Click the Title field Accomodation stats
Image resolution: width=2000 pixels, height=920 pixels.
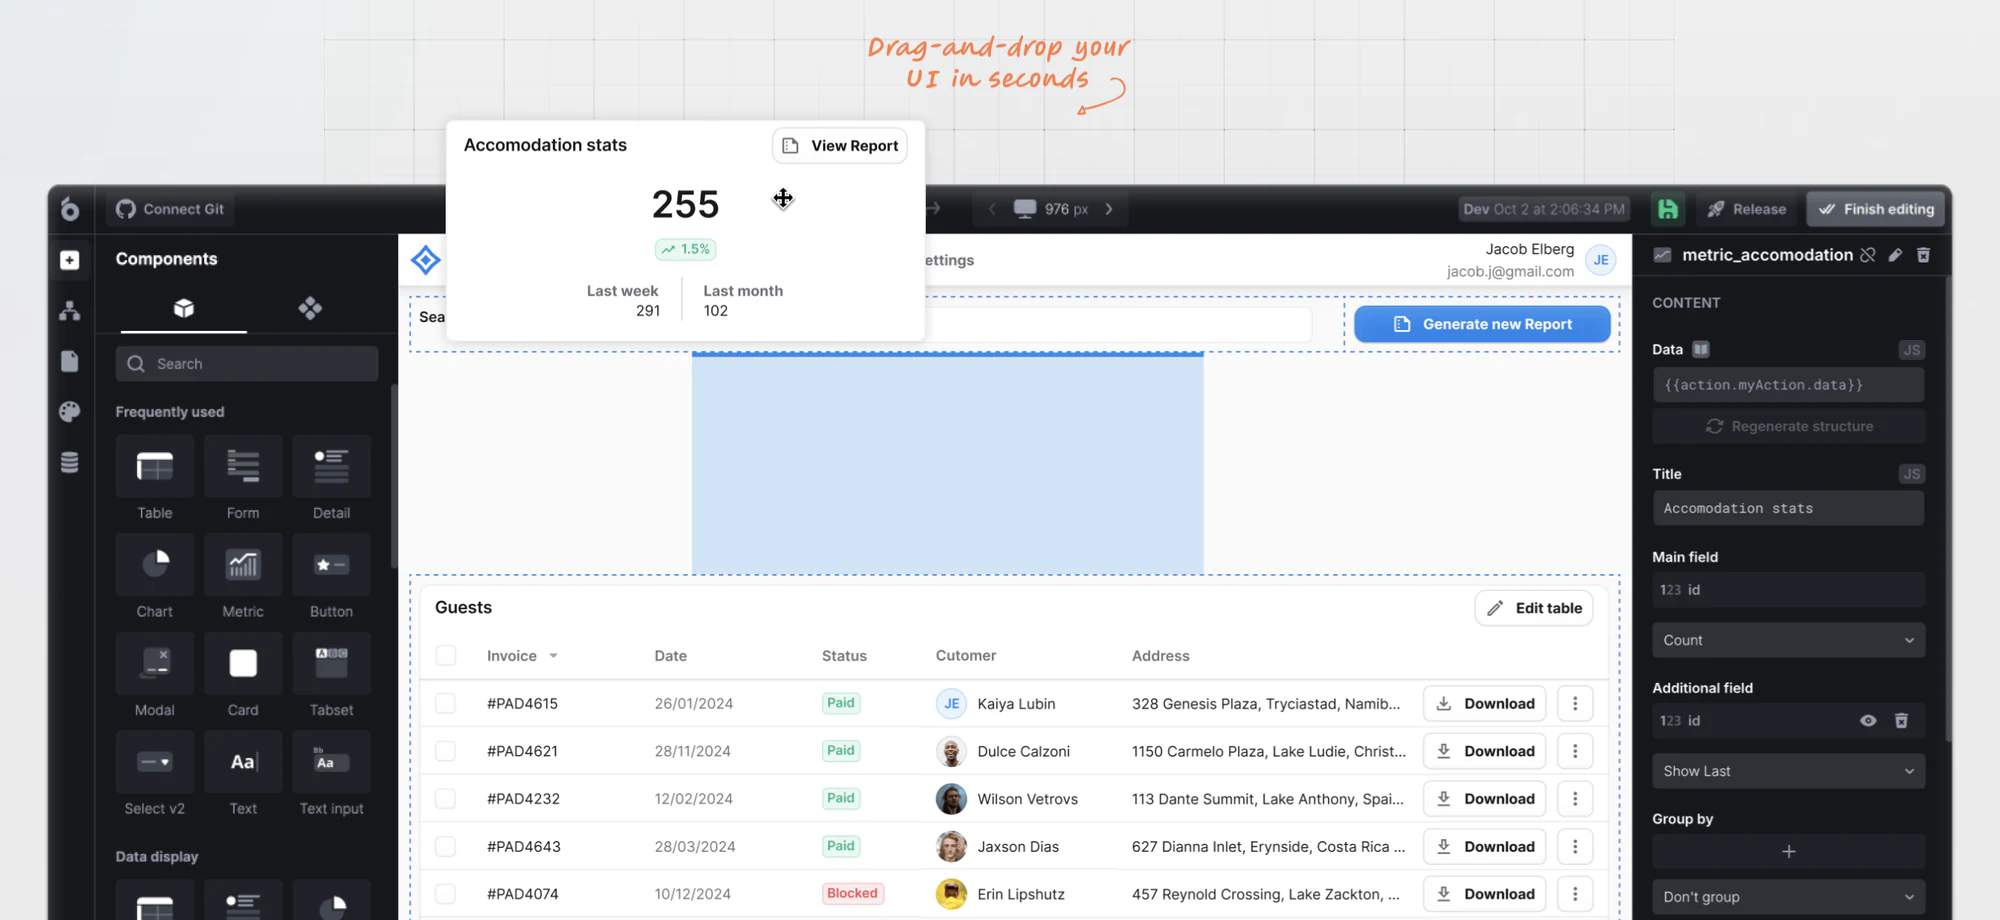pyautogui.click(x=1788, y=508)
